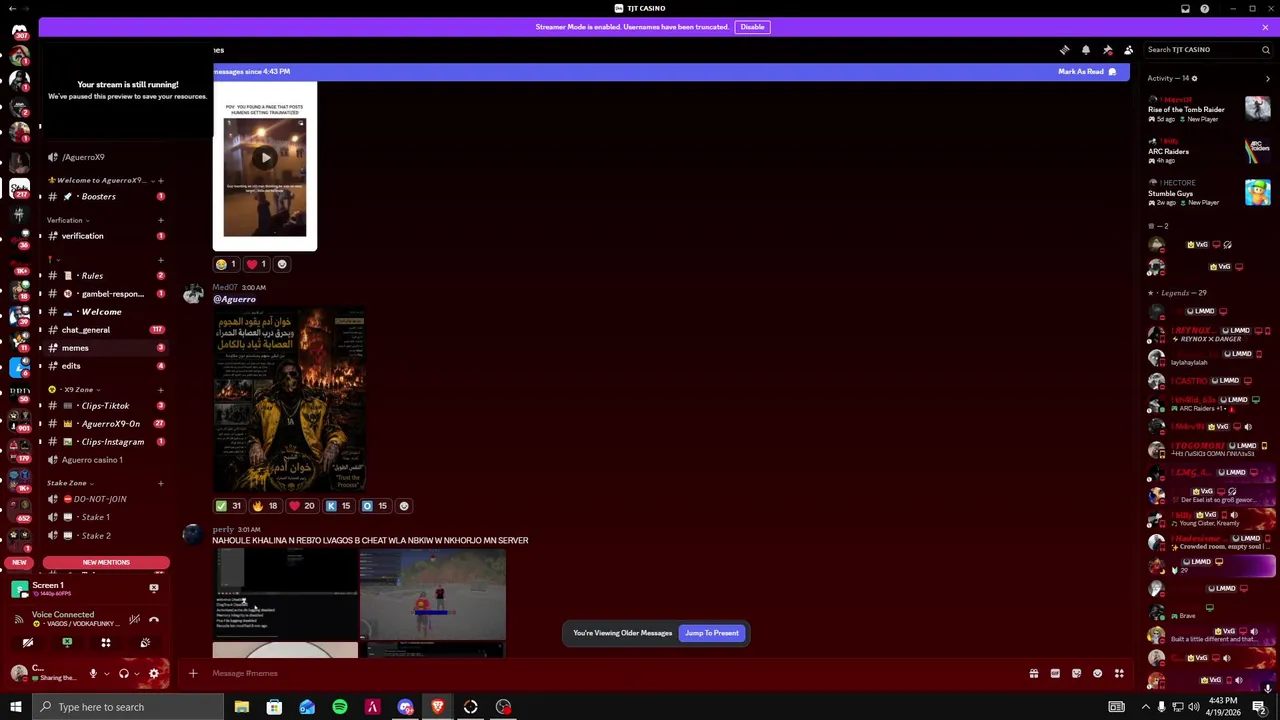Click attachment plus button in message box
Viewport: 1280px width, 720px height.
coord(193,674)
